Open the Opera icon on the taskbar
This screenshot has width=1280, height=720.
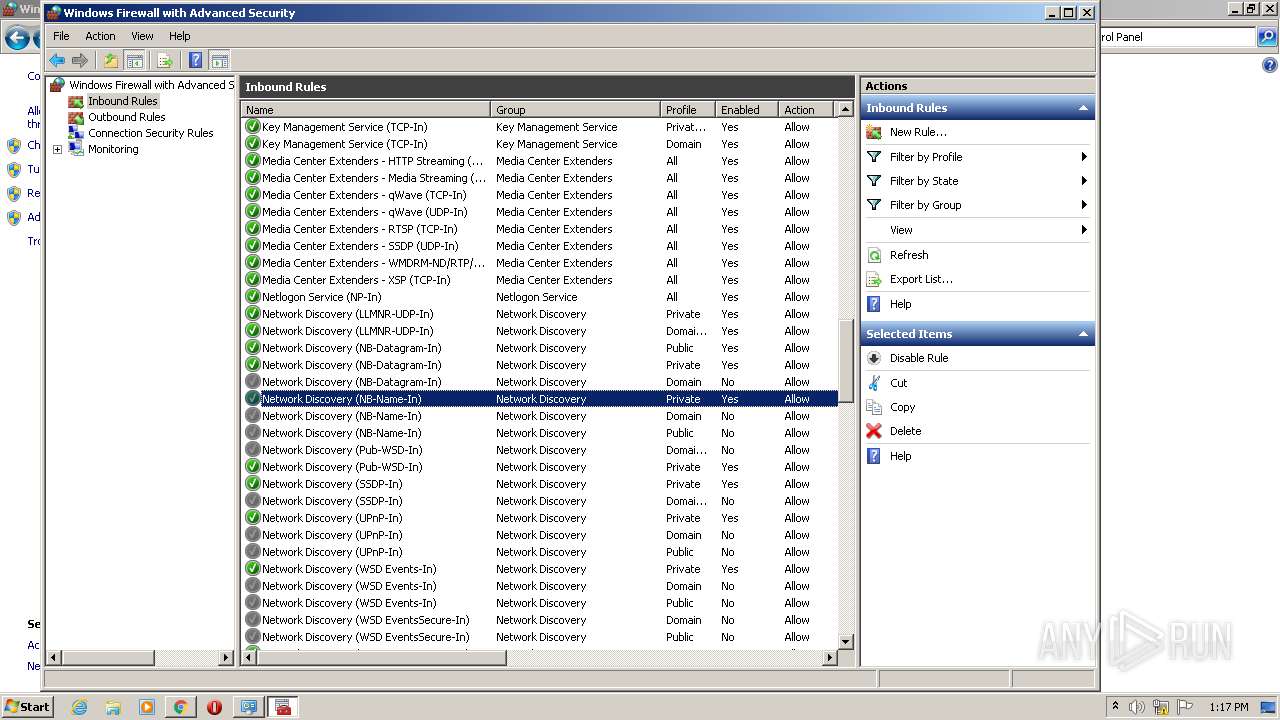[214, 707]
